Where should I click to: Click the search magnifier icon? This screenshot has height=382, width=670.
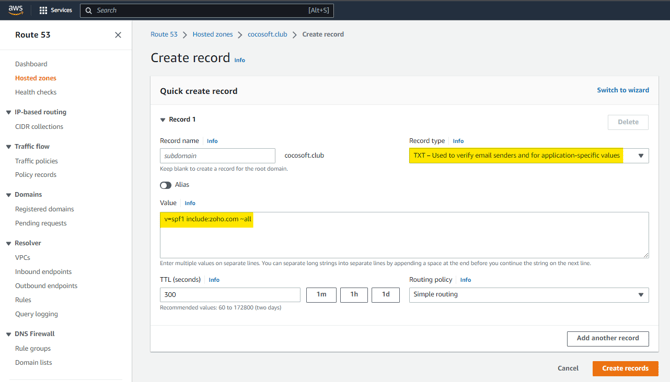point(88,10)
